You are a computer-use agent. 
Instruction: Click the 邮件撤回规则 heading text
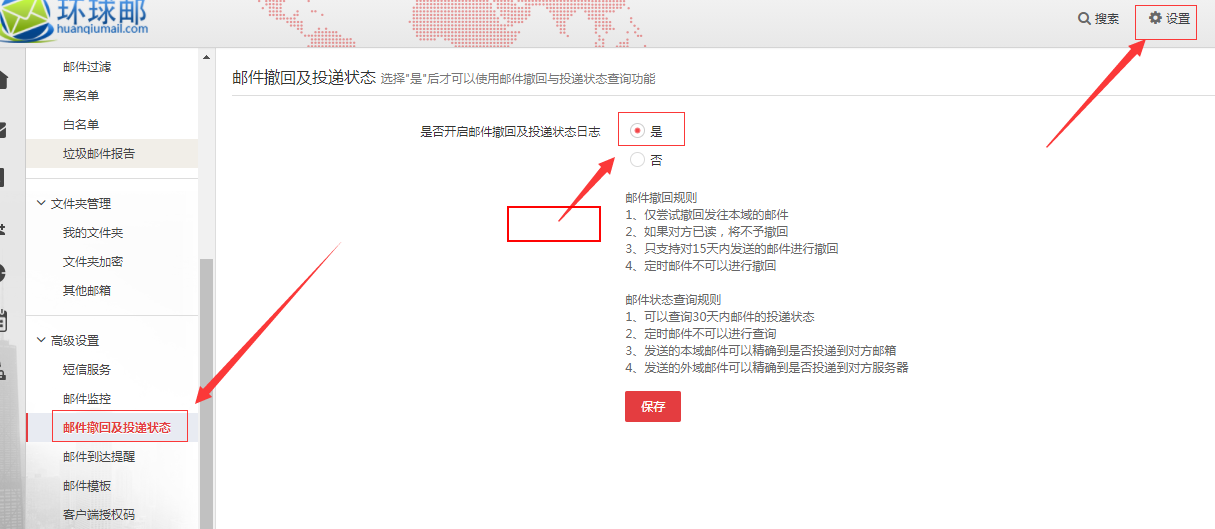pyautogui.click(x=661, y=198)
